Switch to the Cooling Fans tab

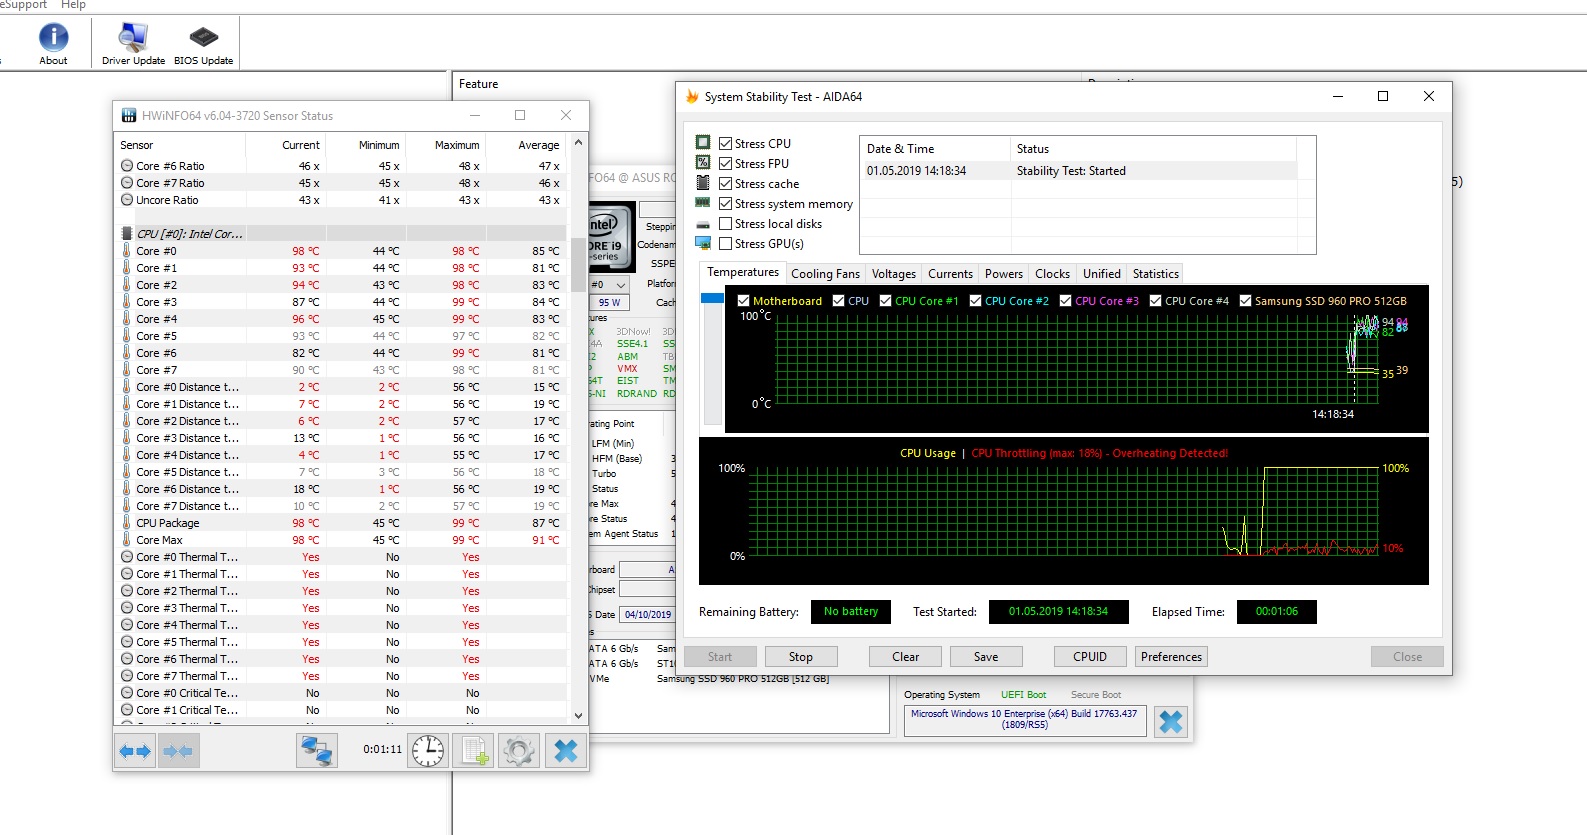(x=825, y=274)
